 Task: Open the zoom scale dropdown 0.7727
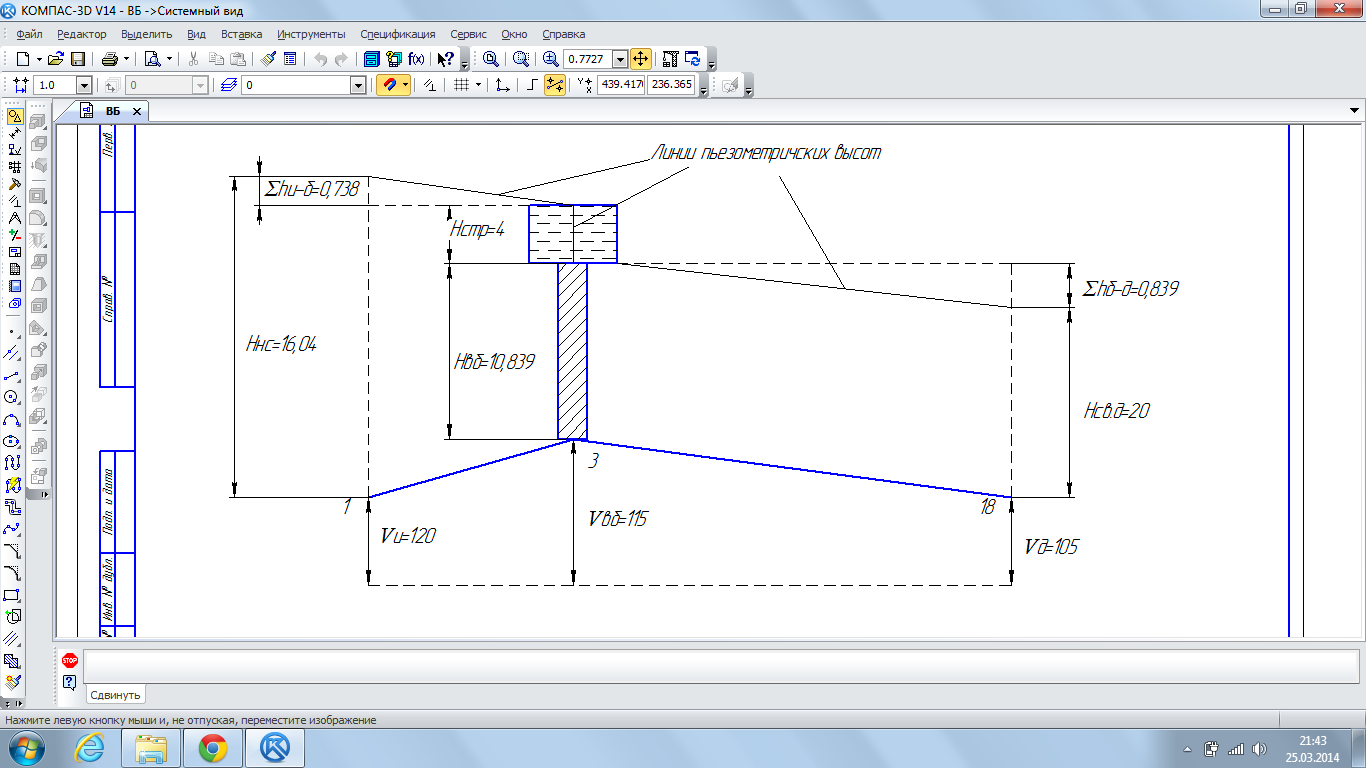pos(620,59)
